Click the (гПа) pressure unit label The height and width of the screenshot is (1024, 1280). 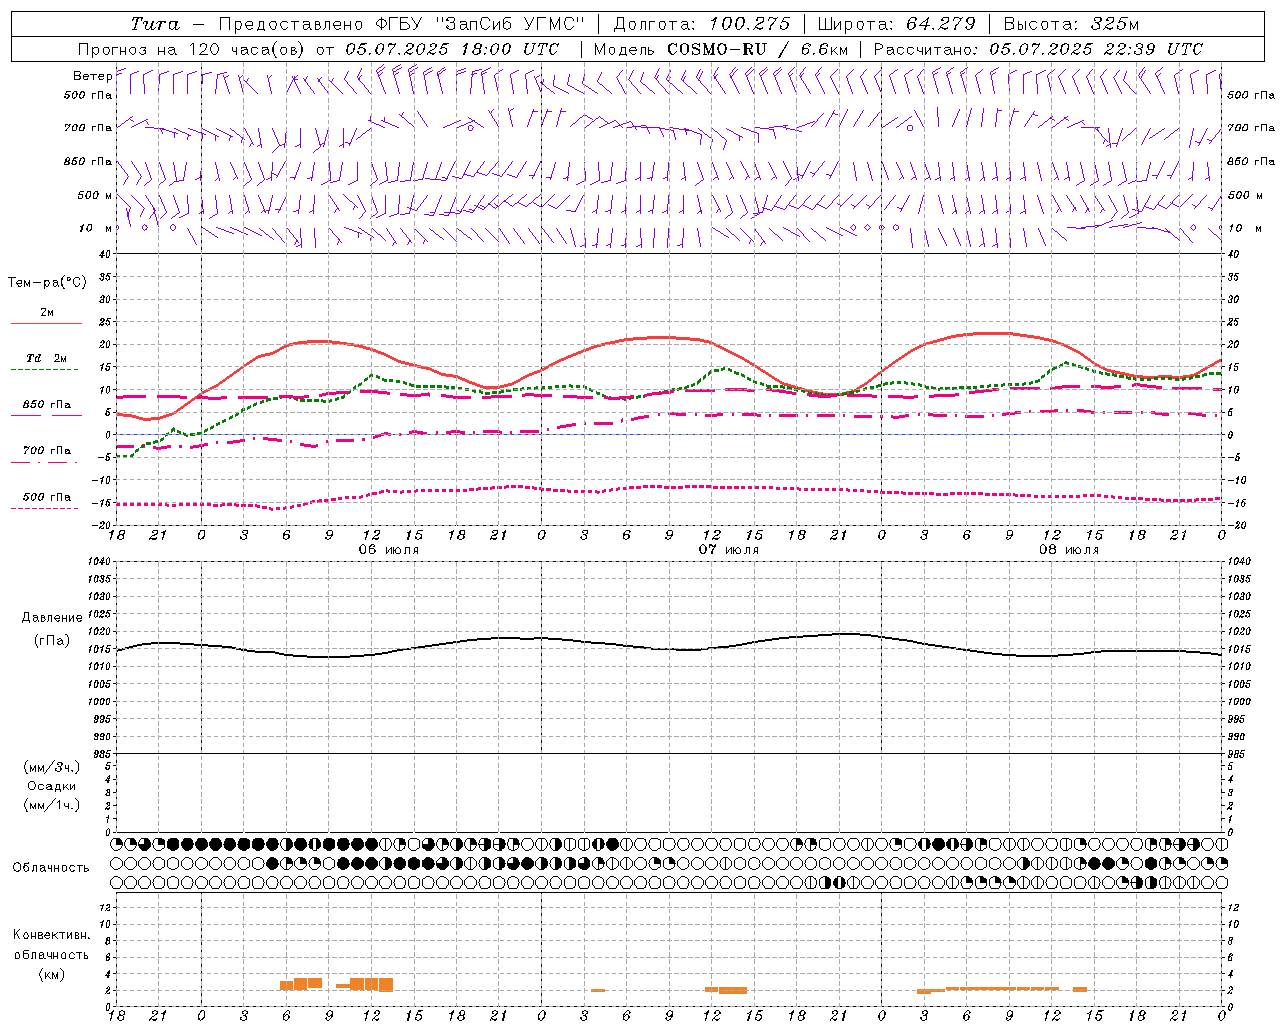[52, 641]
